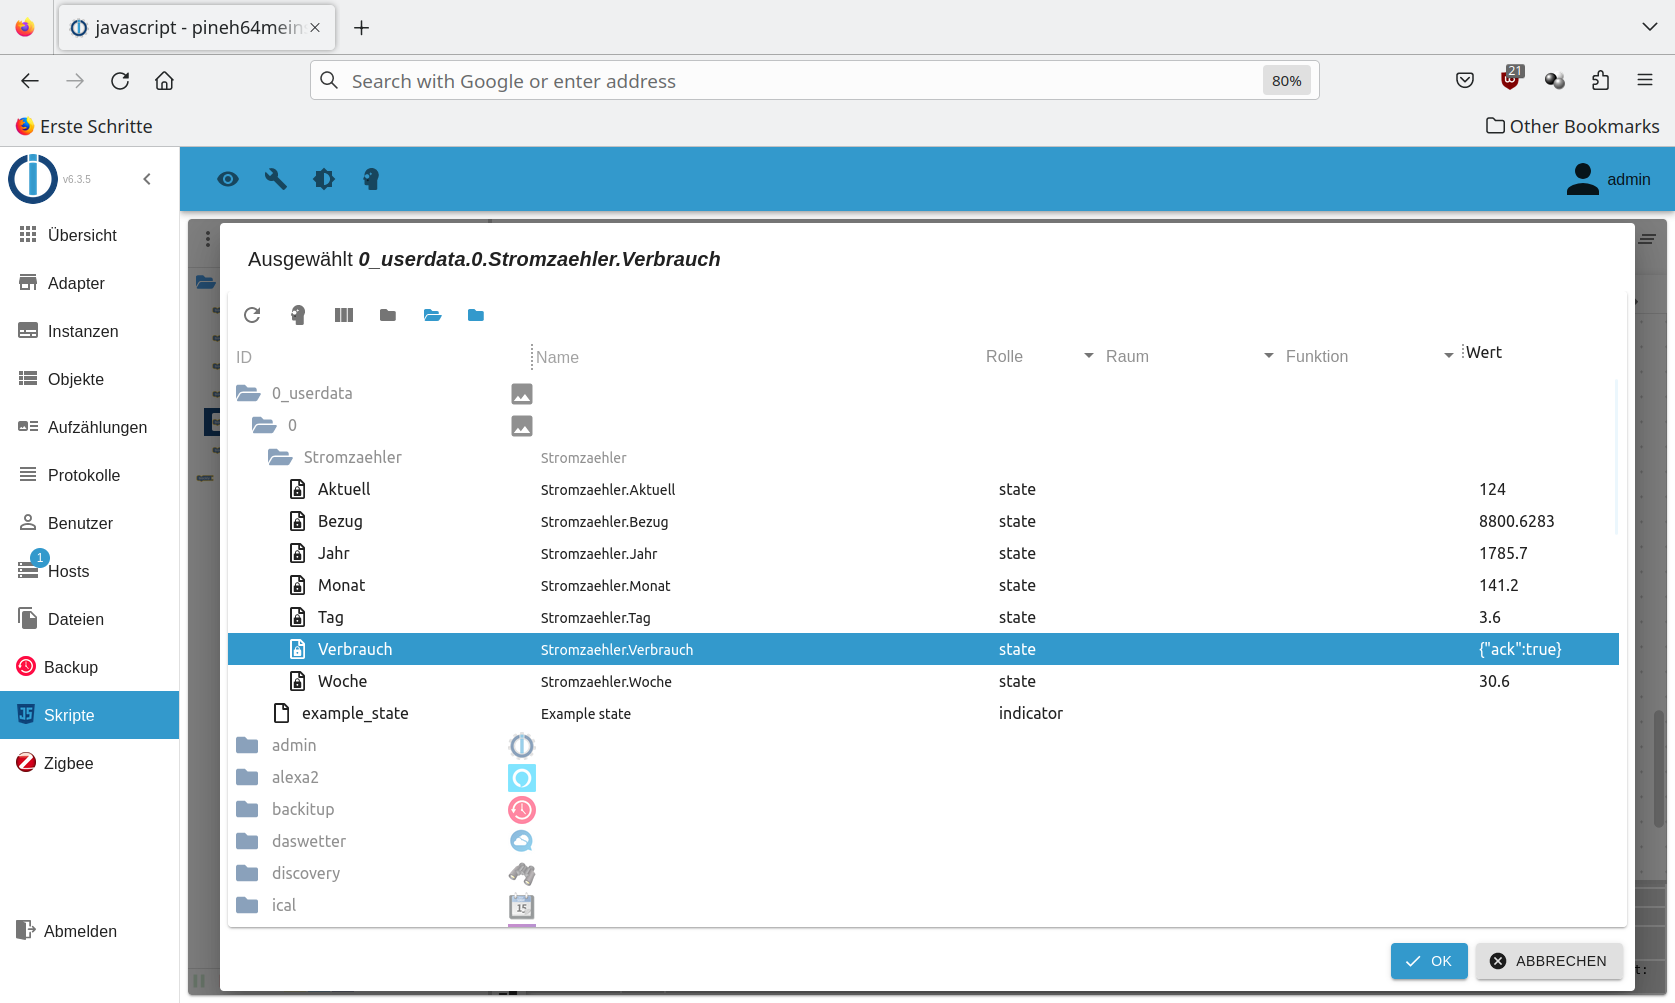Expand the ical folder
Screen dimensions: 1675x1003
(x=247, y=905)
